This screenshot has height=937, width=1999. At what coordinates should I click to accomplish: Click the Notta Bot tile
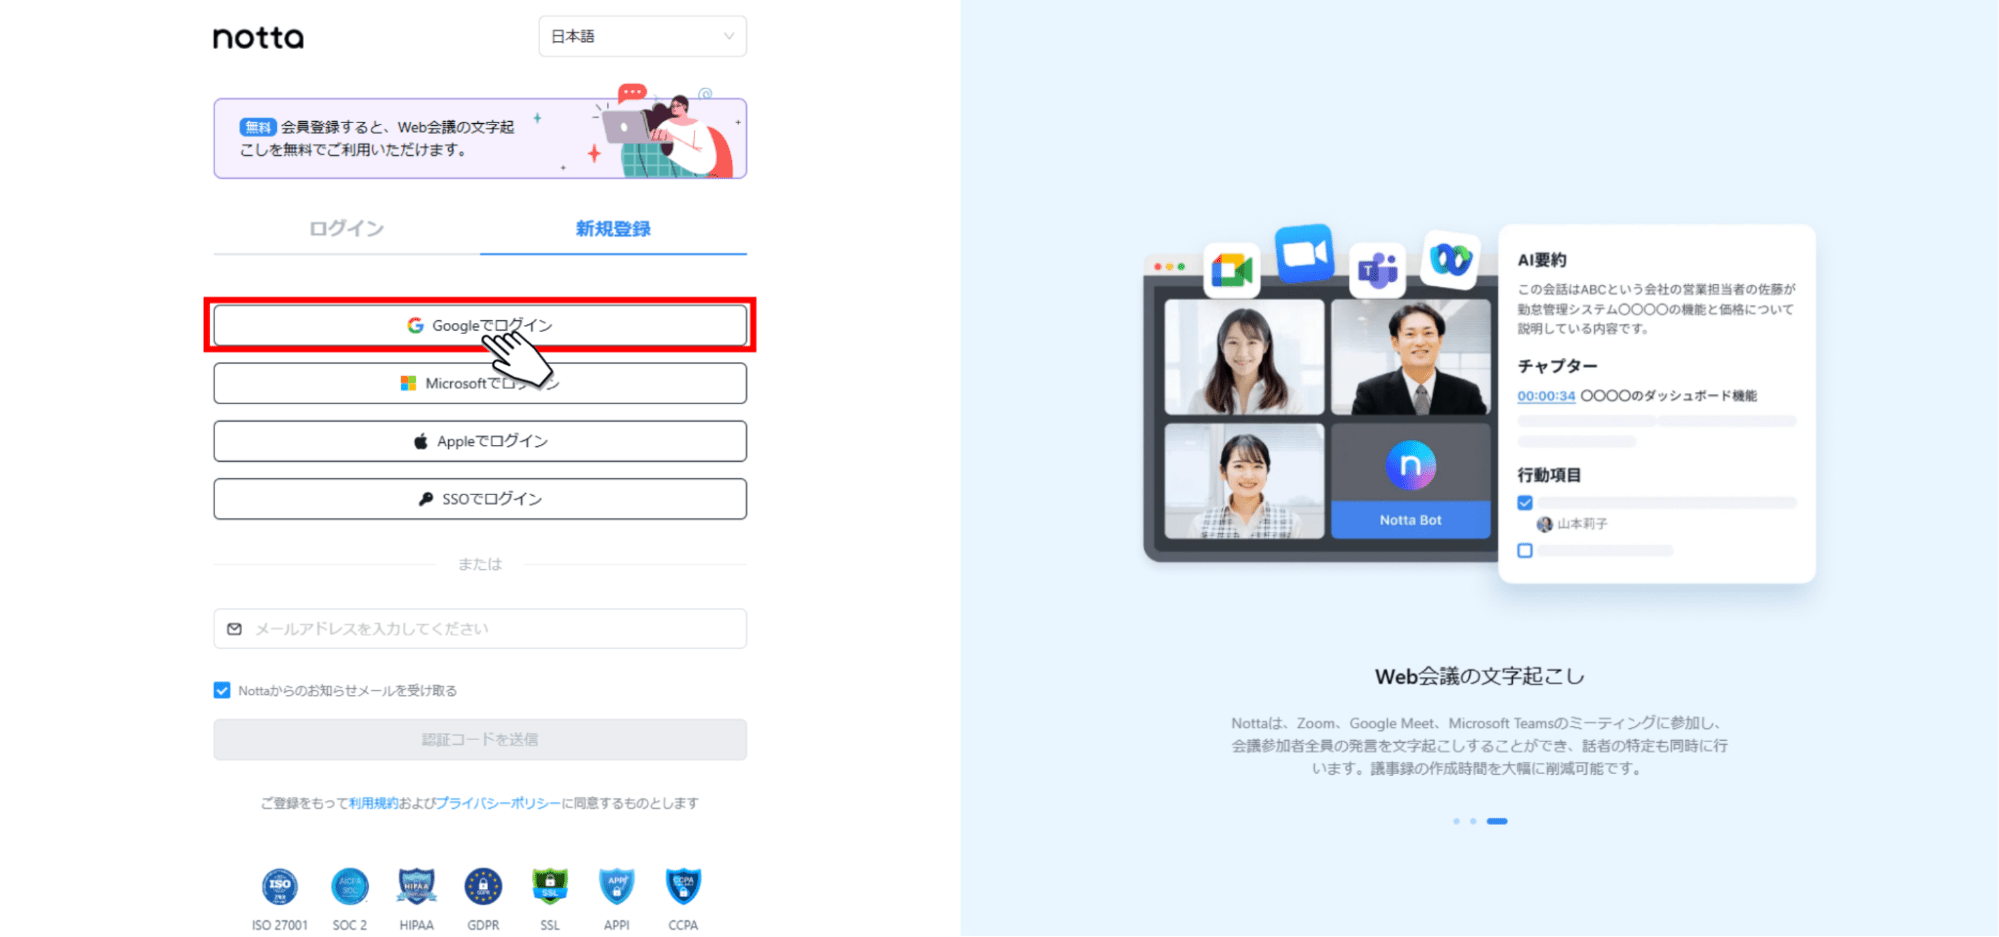[1411, 481]
